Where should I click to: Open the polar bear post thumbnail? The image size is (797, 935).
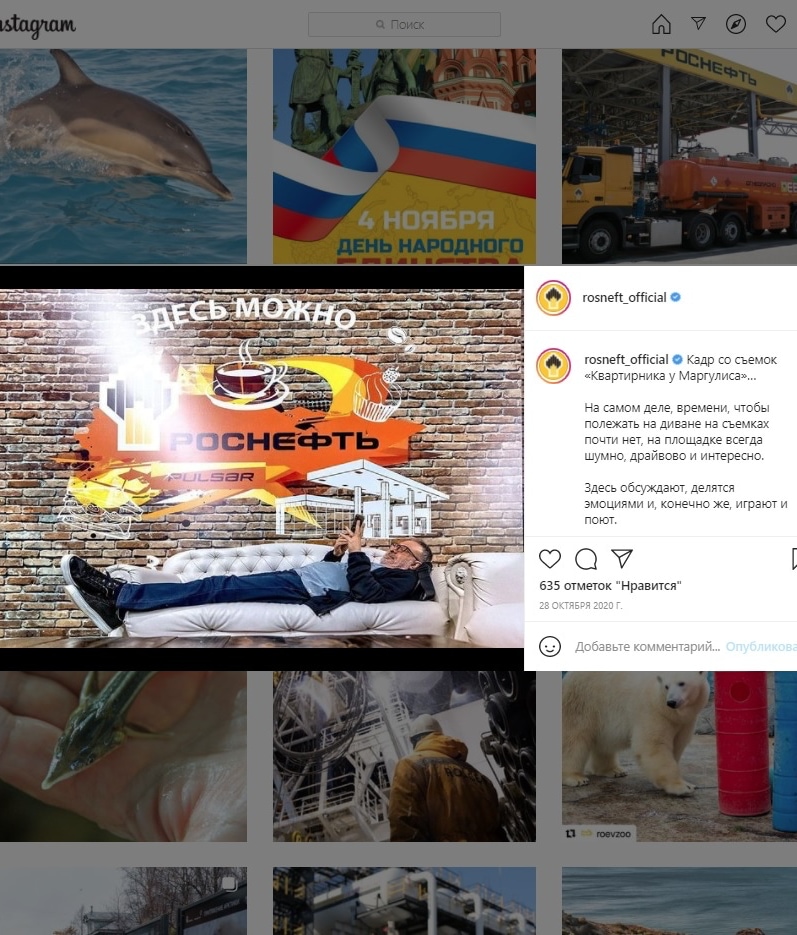[680, 756]
